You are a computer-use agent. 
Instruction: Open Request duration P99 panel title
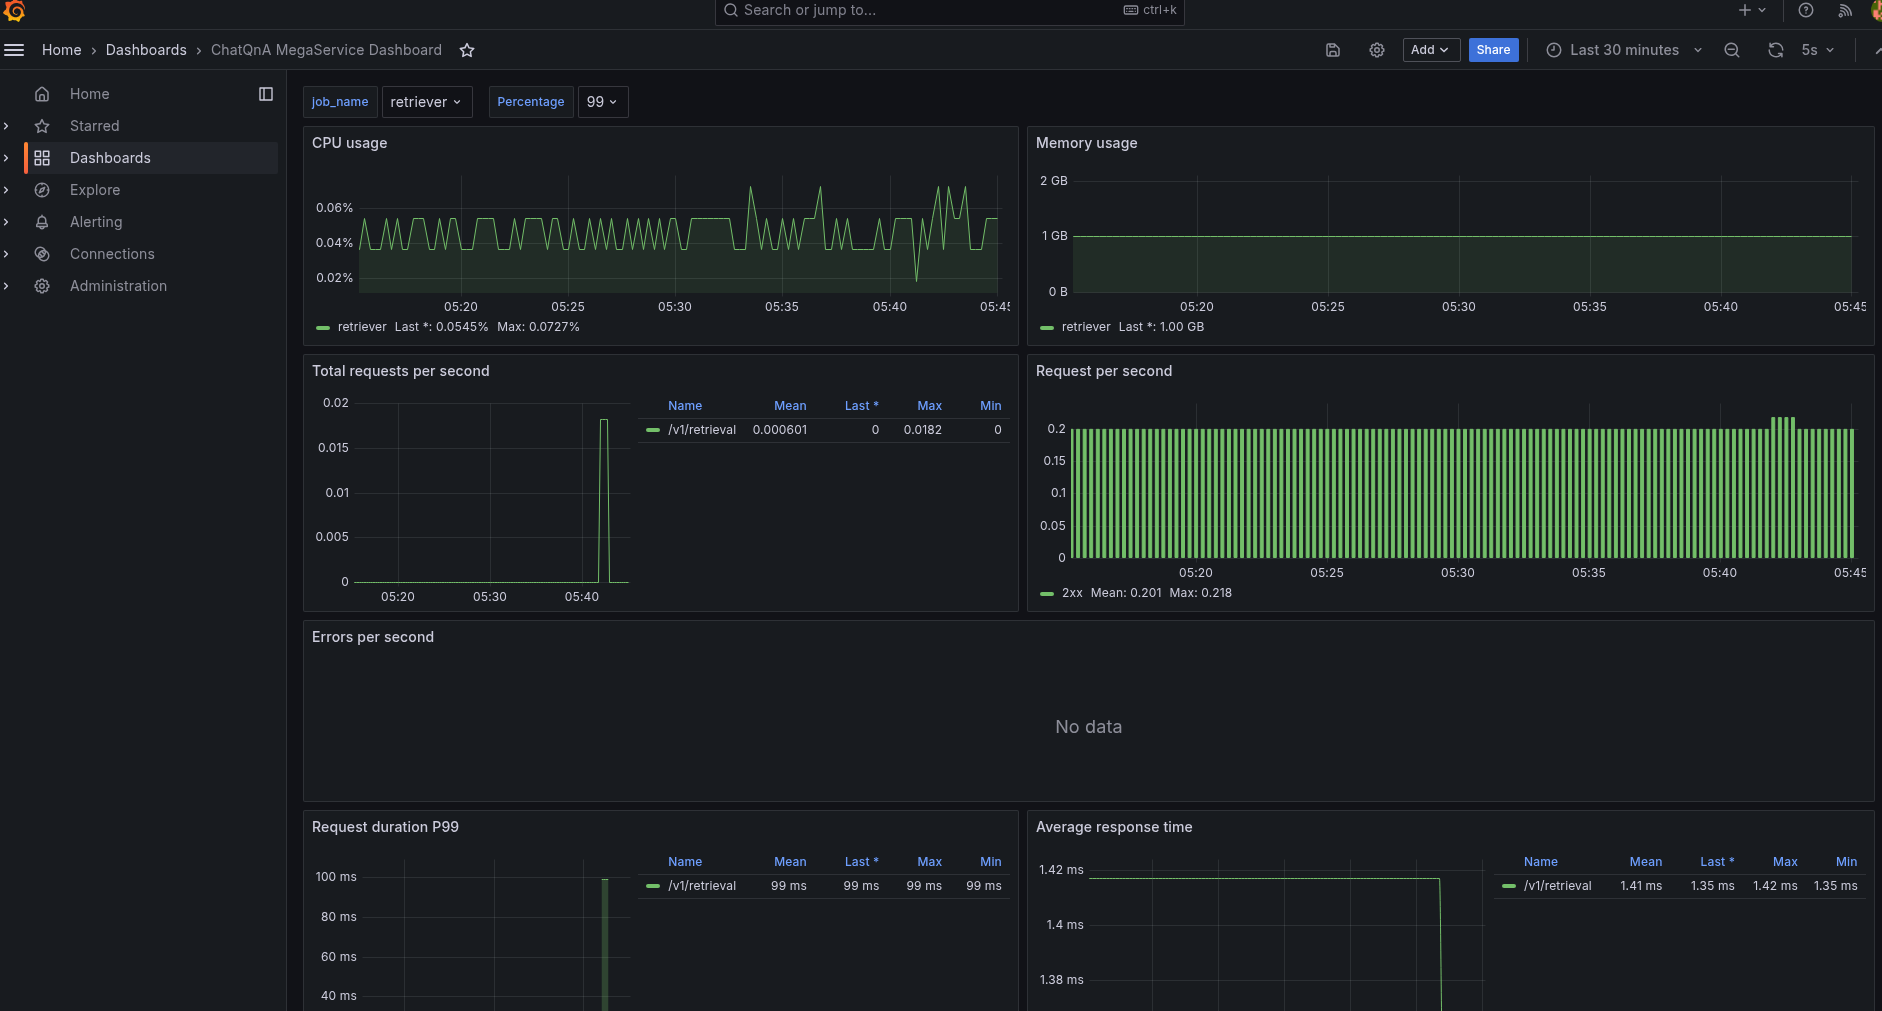click(385, 827)
